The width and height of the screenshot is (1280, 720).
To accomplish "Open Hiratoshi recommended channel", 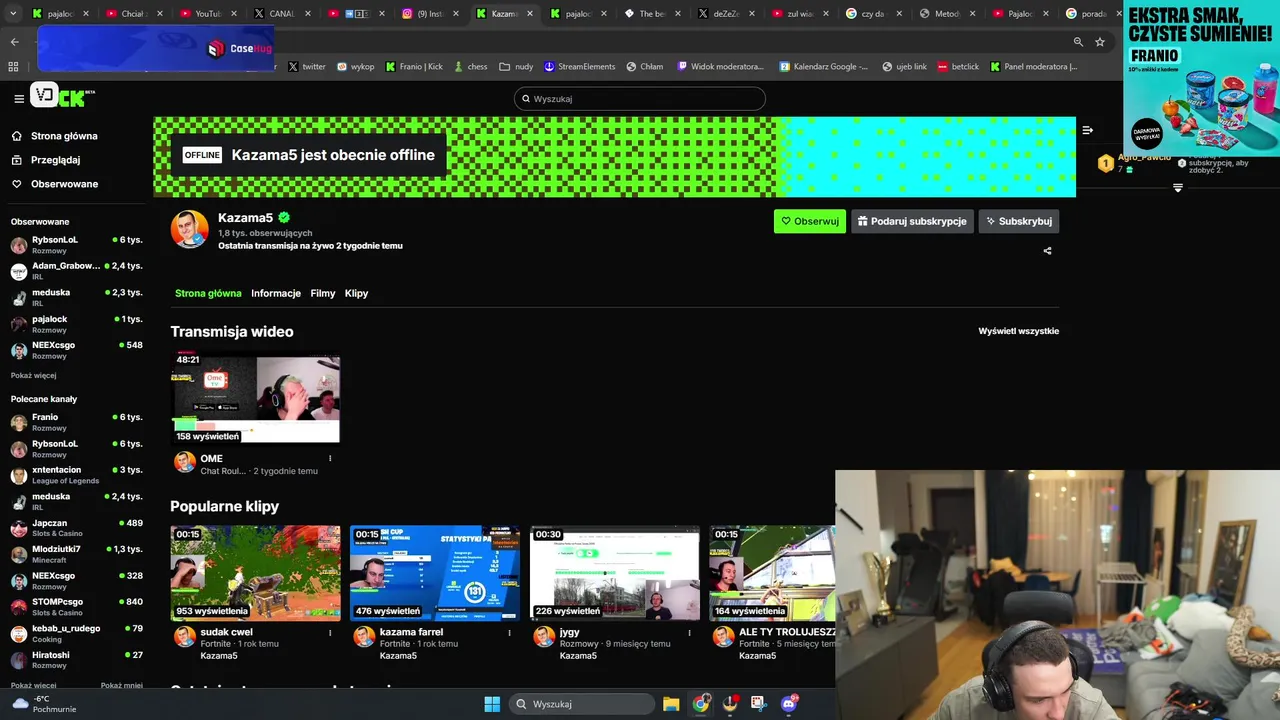I will click(76, 660).
